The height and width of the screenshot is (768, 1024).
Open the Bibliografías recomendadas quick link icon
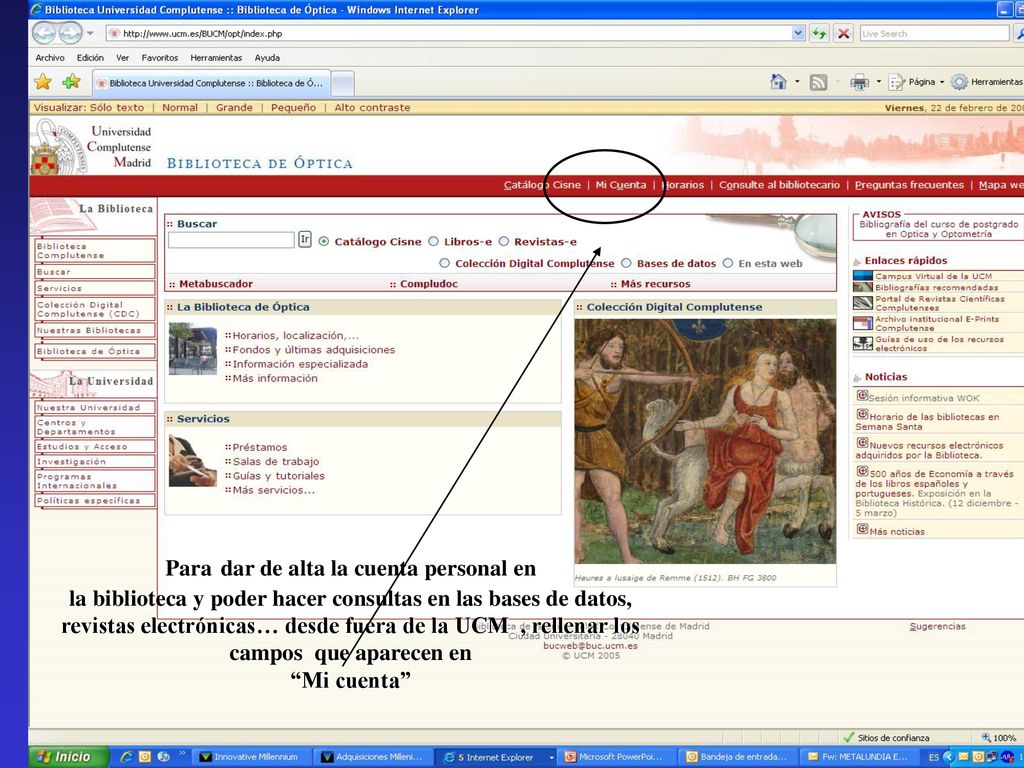point(863,287)
